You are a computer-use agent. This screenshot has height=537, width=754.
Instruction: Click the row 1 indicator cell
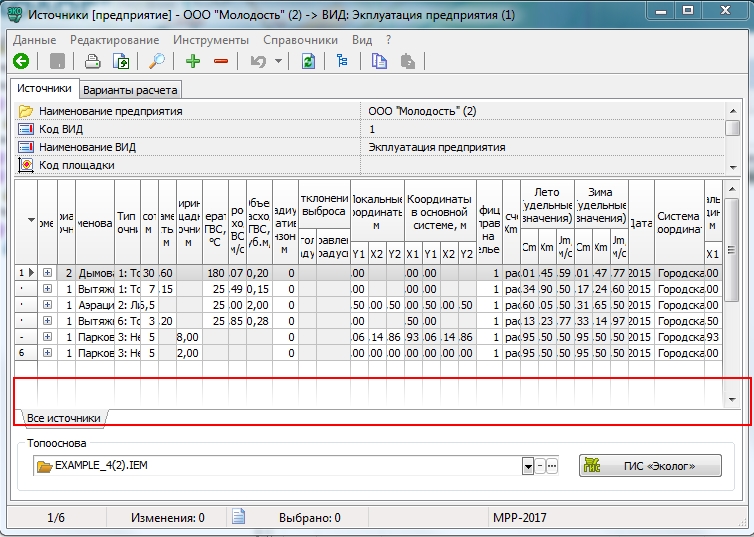26,273
